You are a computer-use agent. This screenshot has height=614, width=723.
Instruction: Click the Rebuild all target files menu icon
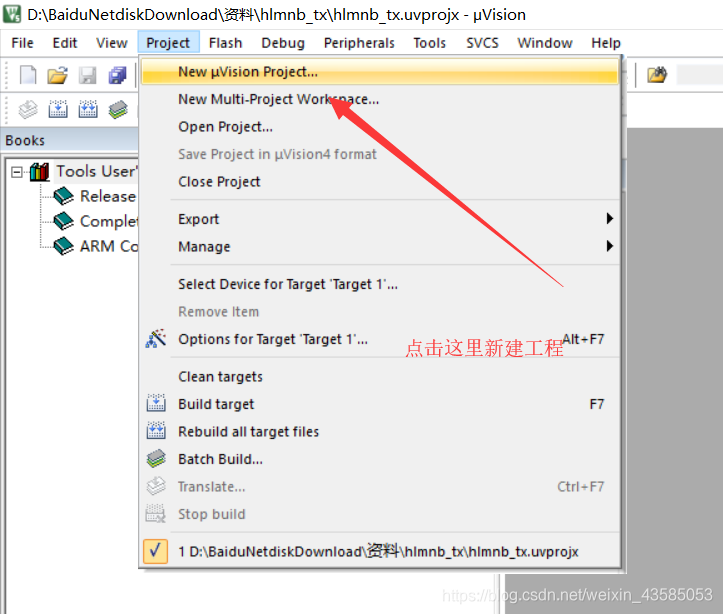click(x=156, y=431)
